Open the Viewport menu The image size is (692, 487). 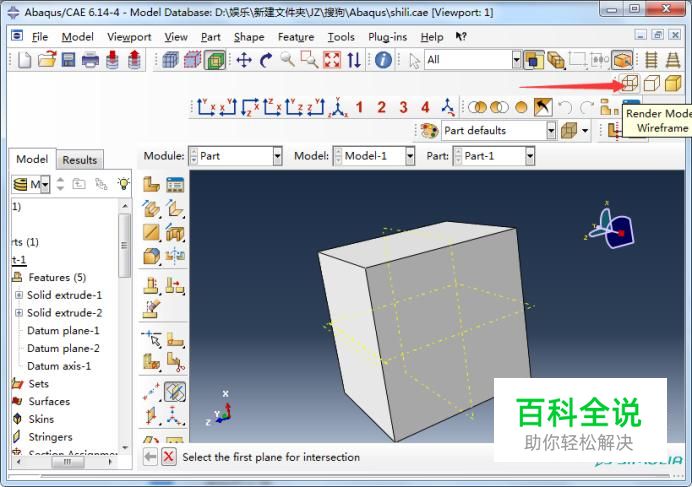tap(129, 37)
